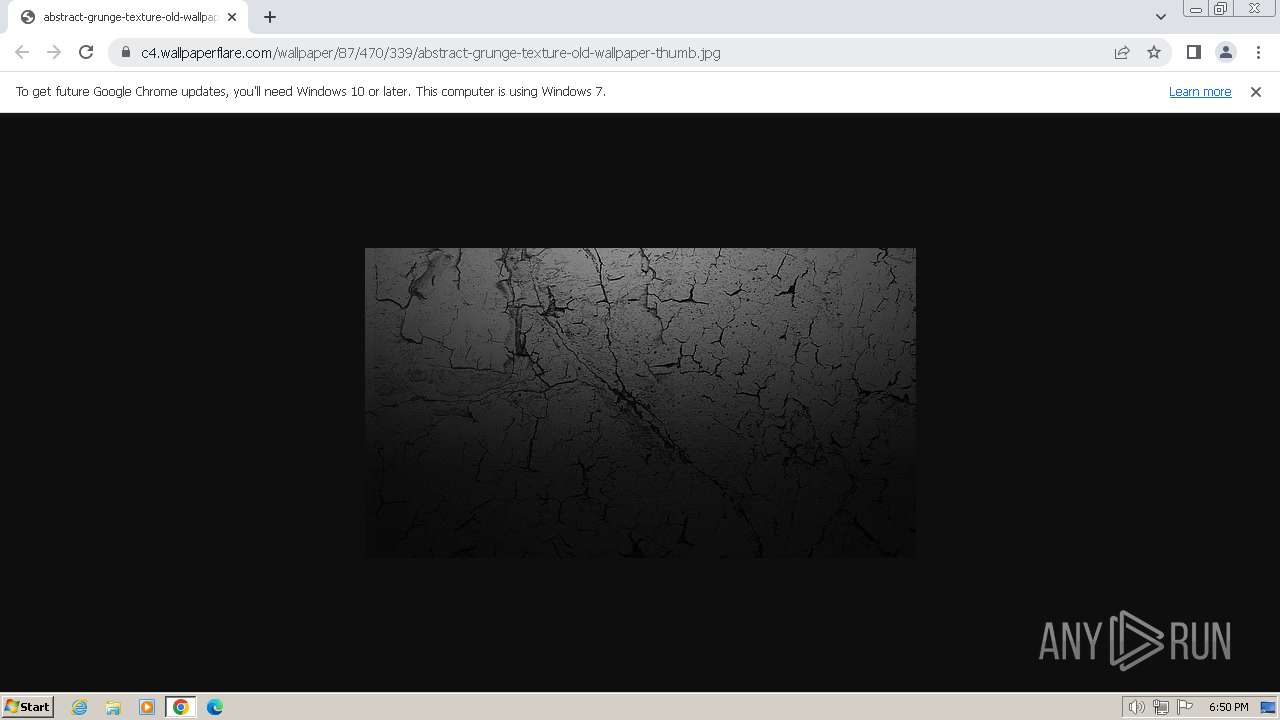The image size is (1280, 720).
Task: Dismiss the Chrome update notice
Action: tap(1256, 91)
